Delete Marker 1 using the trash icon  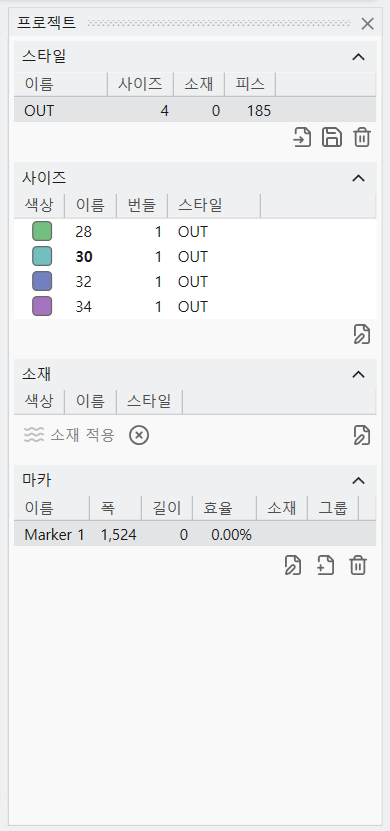pyautogui.click(x=358, y=565)
